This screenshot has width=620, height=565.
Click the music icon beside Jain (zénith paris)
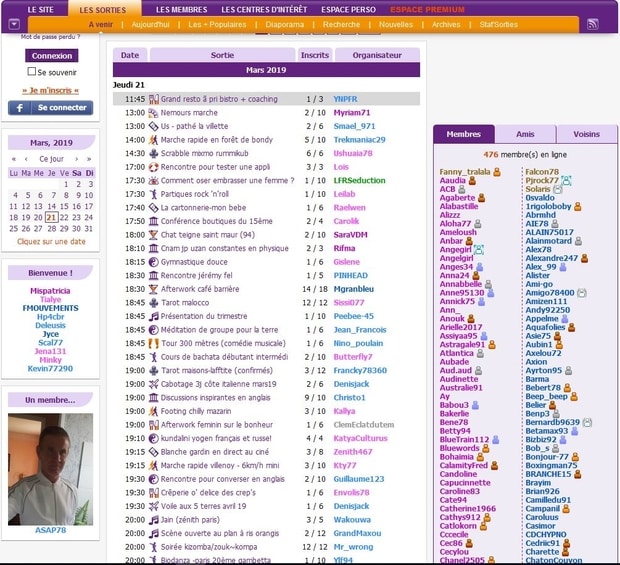(153, 520)
